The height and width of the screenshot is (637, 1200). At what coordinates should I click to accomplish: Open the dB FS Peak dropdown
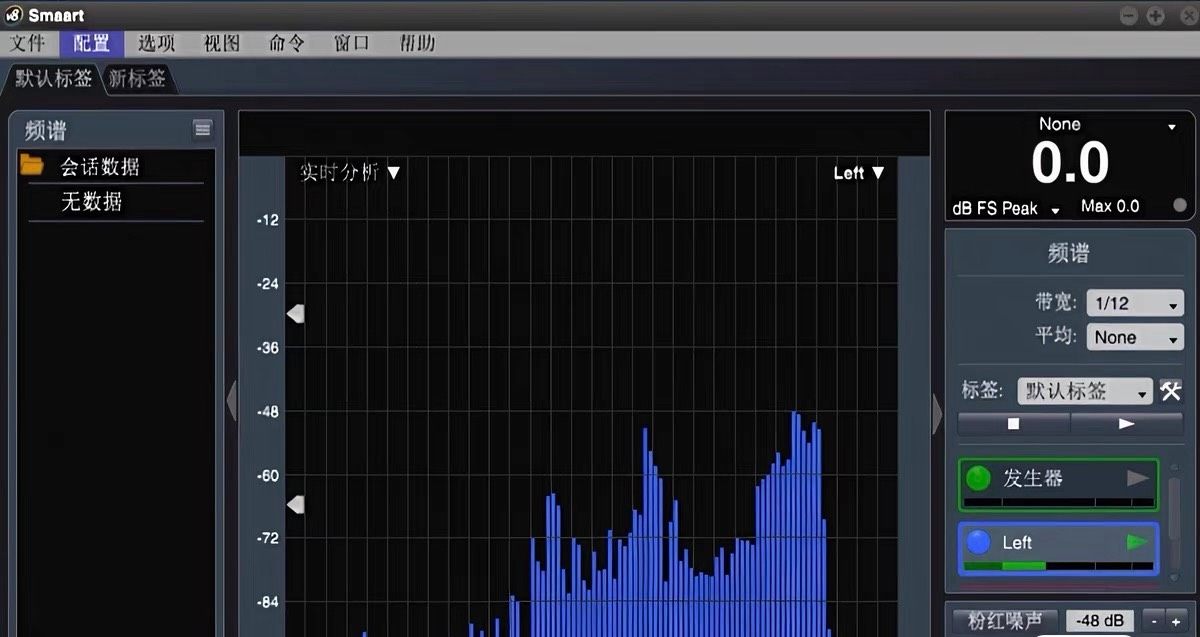point(1006,208)
